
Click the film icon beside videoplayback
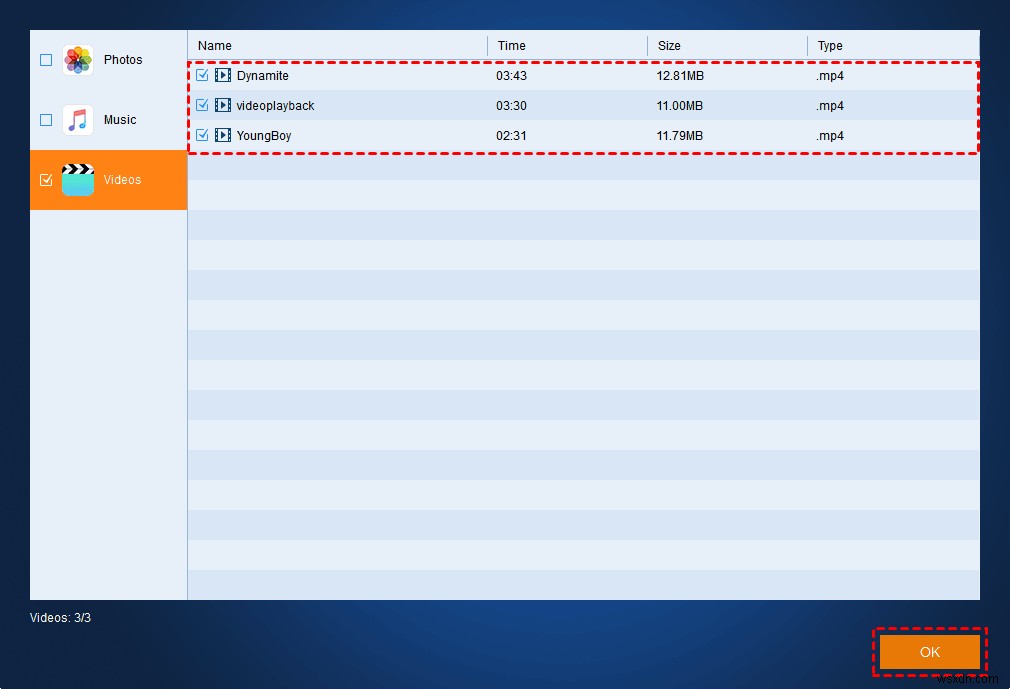coord(223,106)
